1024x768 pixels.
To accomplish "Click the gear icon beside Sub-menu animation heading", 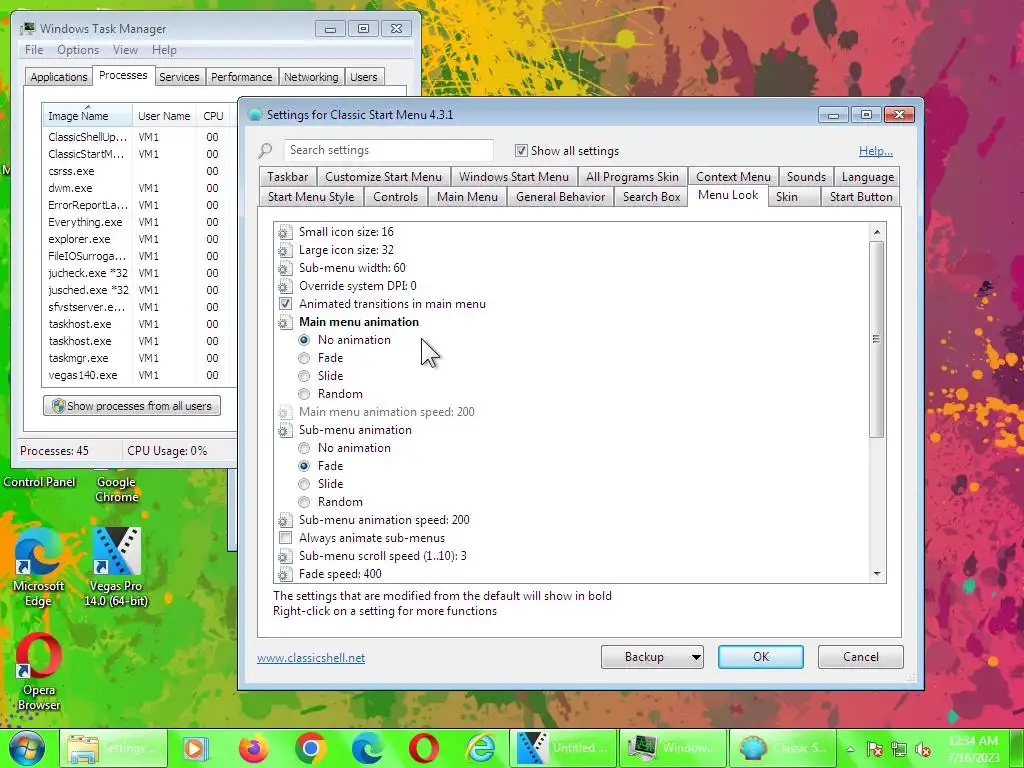I will click(x=285, y=430).
